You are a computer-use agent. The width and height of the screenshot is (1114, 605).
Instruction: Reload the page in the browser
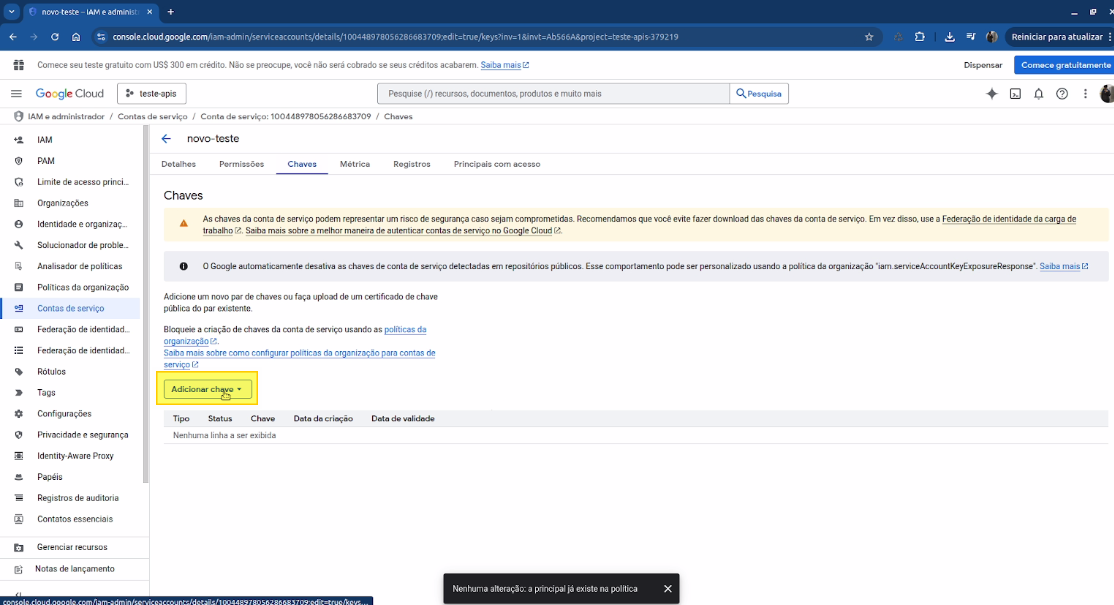55,37
